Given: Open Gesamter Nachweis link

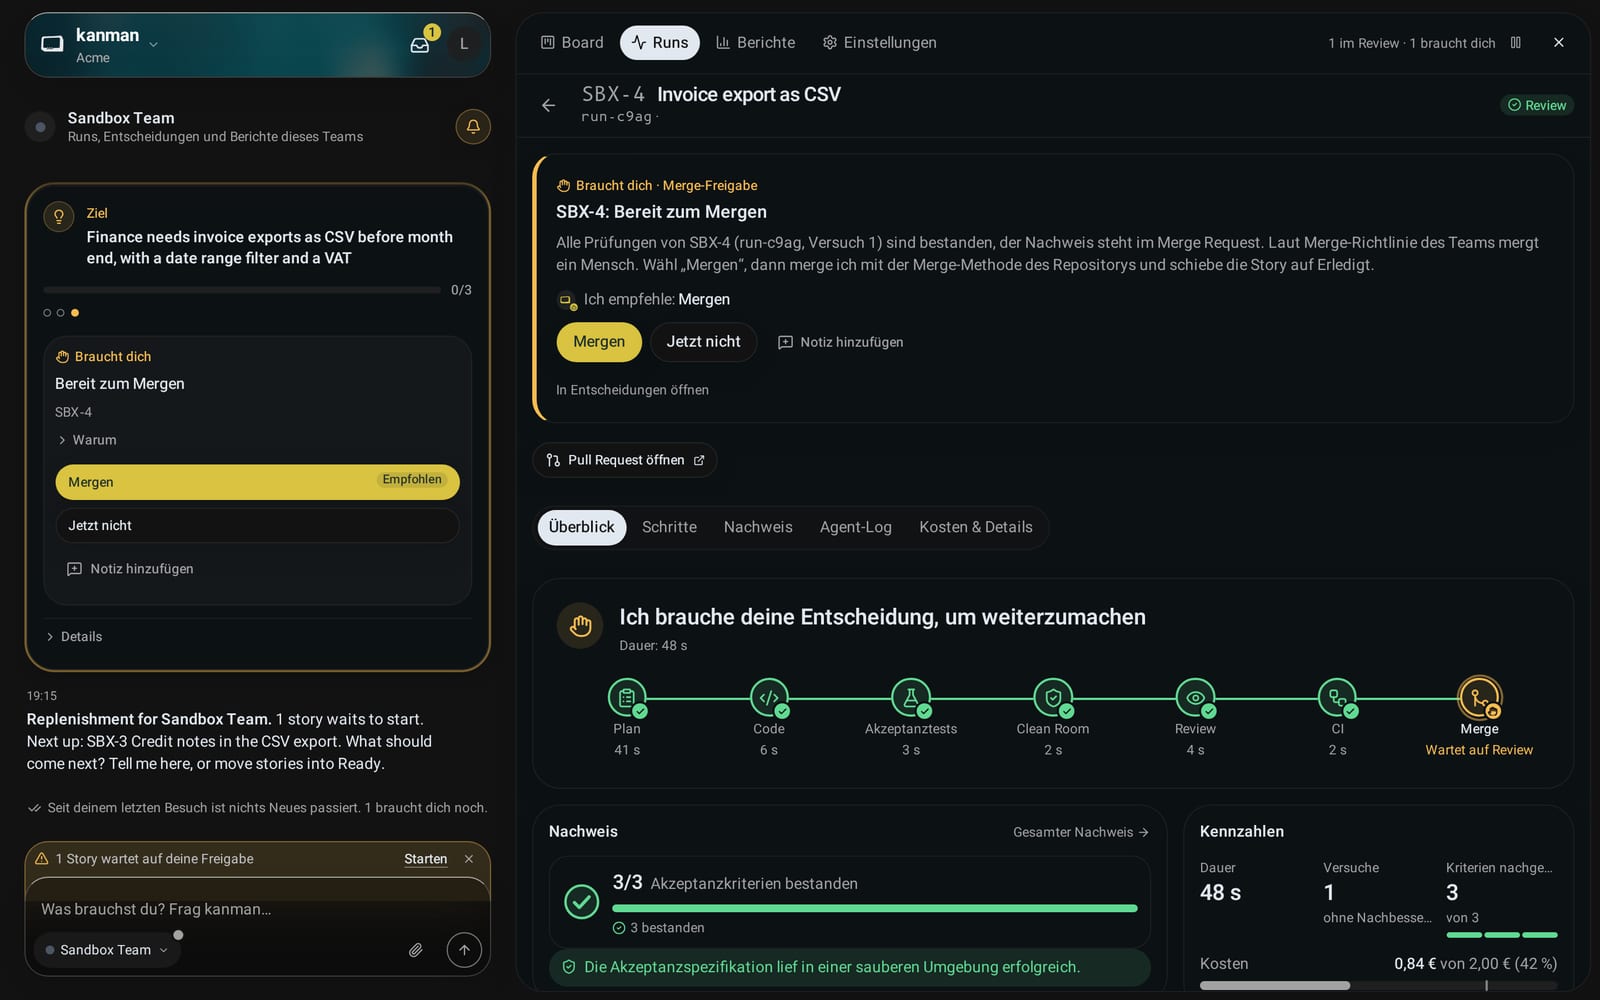Looking at the screenshot, I should tap(1080, 832).
